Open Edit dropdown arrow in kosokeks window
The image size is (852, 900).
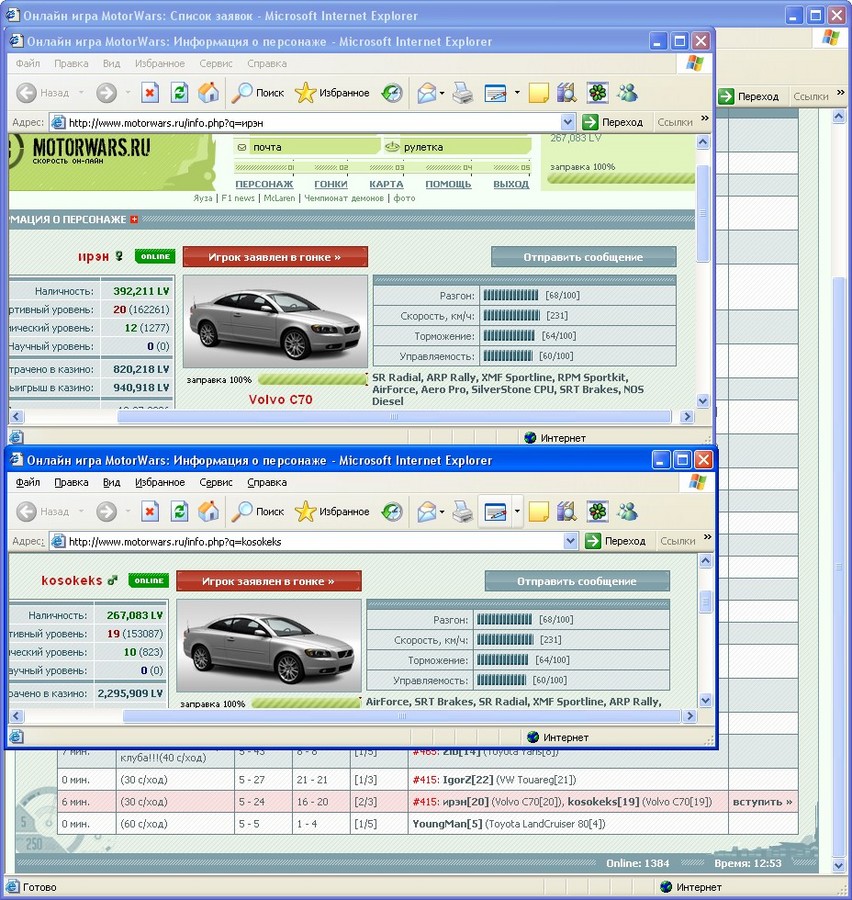point(517,511)
